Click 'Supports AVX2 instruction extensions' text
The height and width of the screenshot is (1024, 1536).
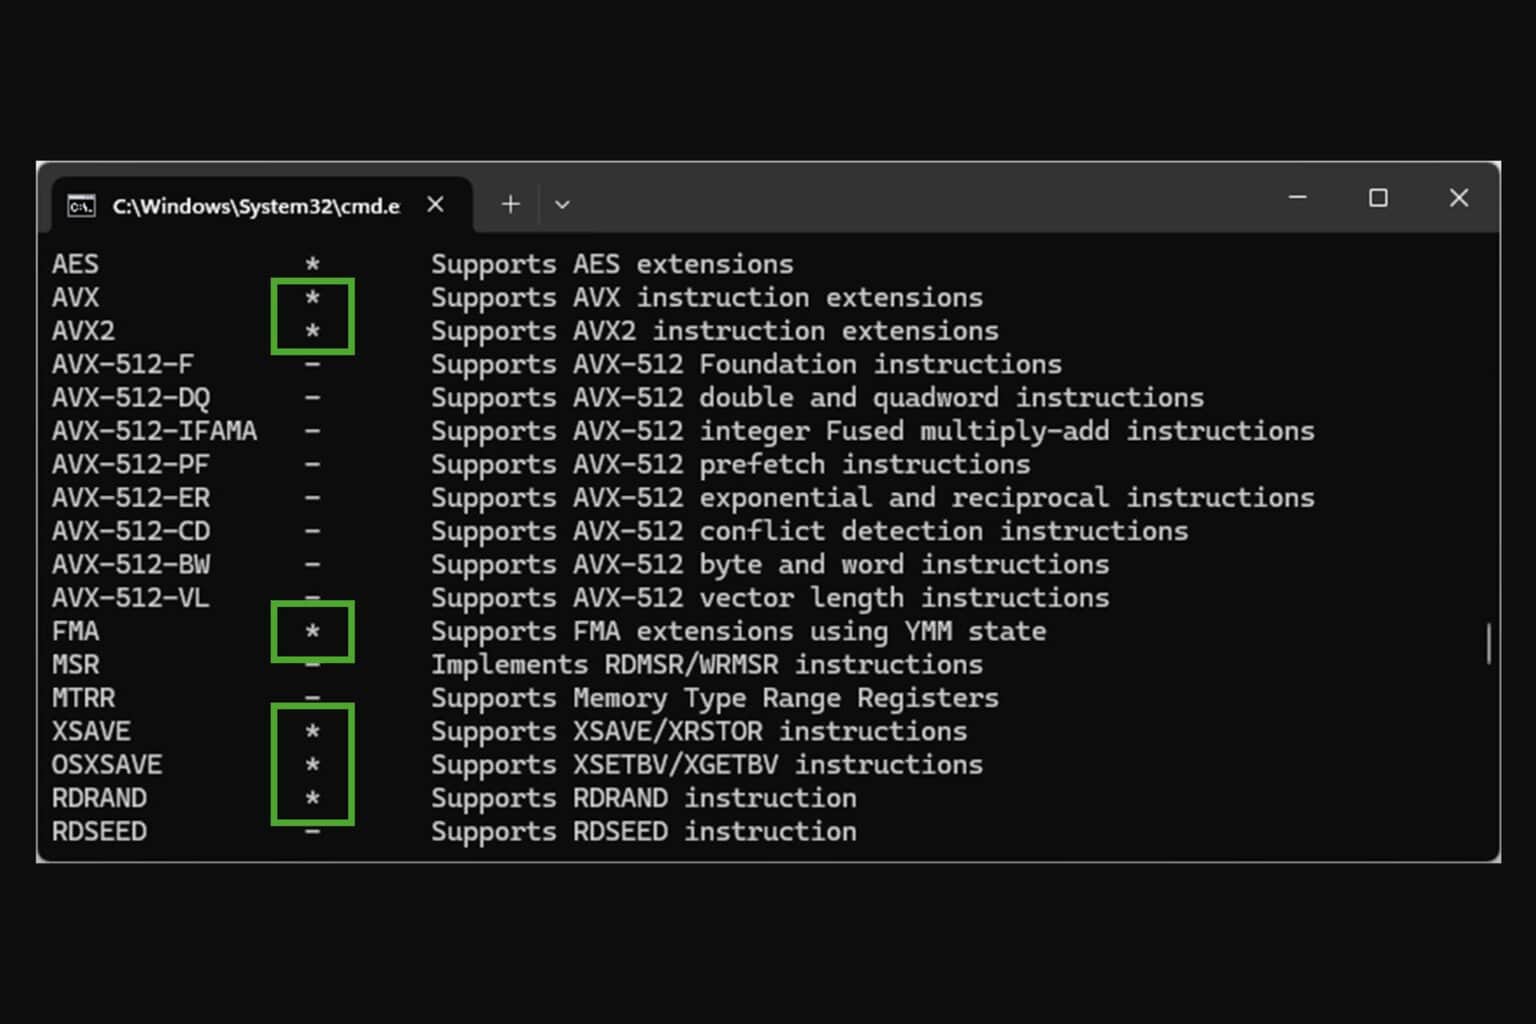(715, 331)
